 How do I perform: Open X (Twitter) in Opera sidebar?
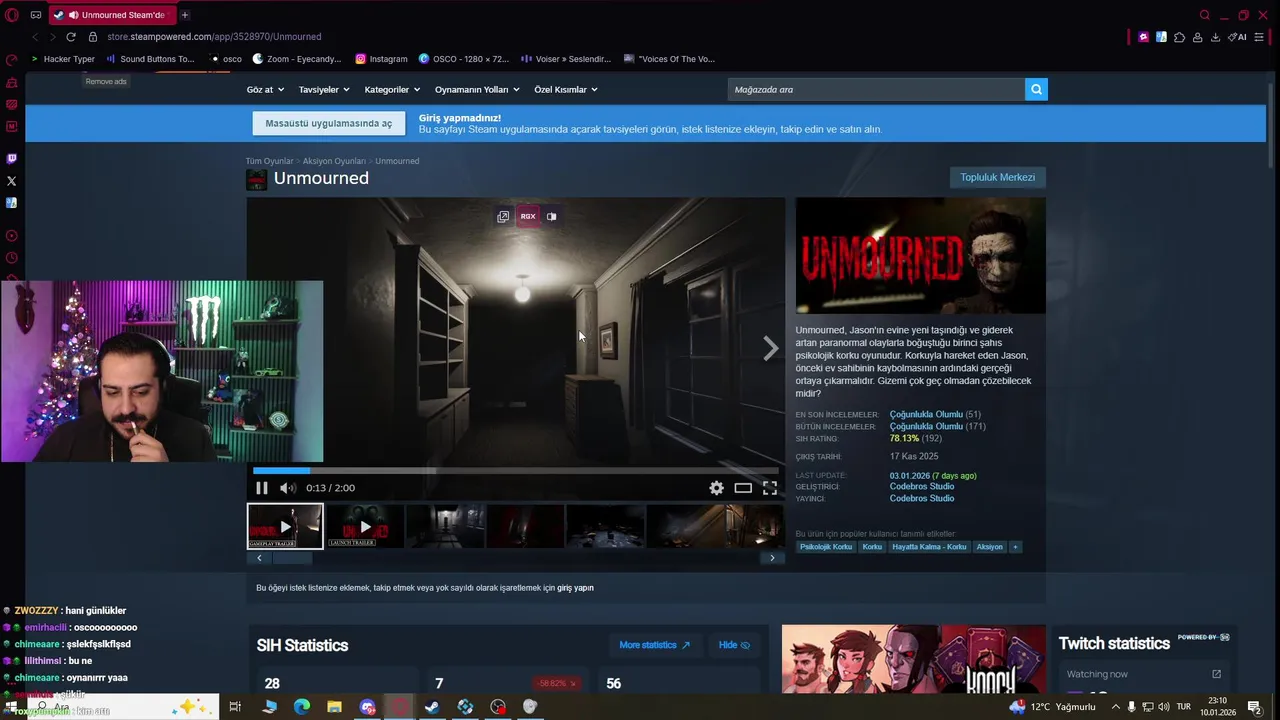[x=12, y=181]
